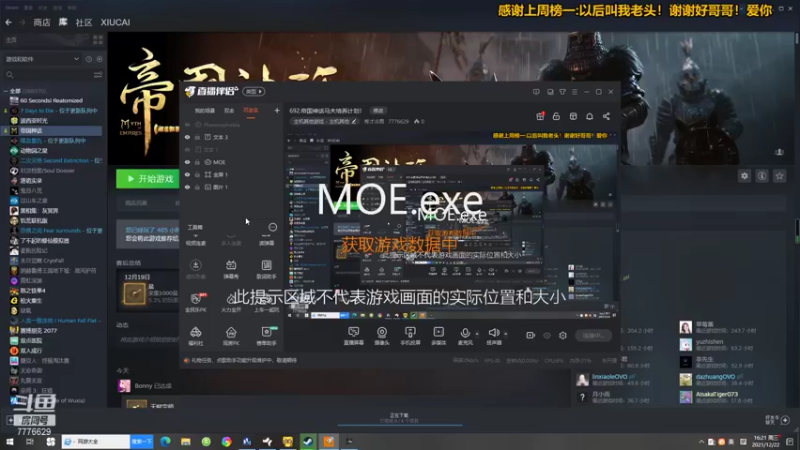Open the 商店 store tab in Steam
800x450 pixels.
(x=42, y=22)
